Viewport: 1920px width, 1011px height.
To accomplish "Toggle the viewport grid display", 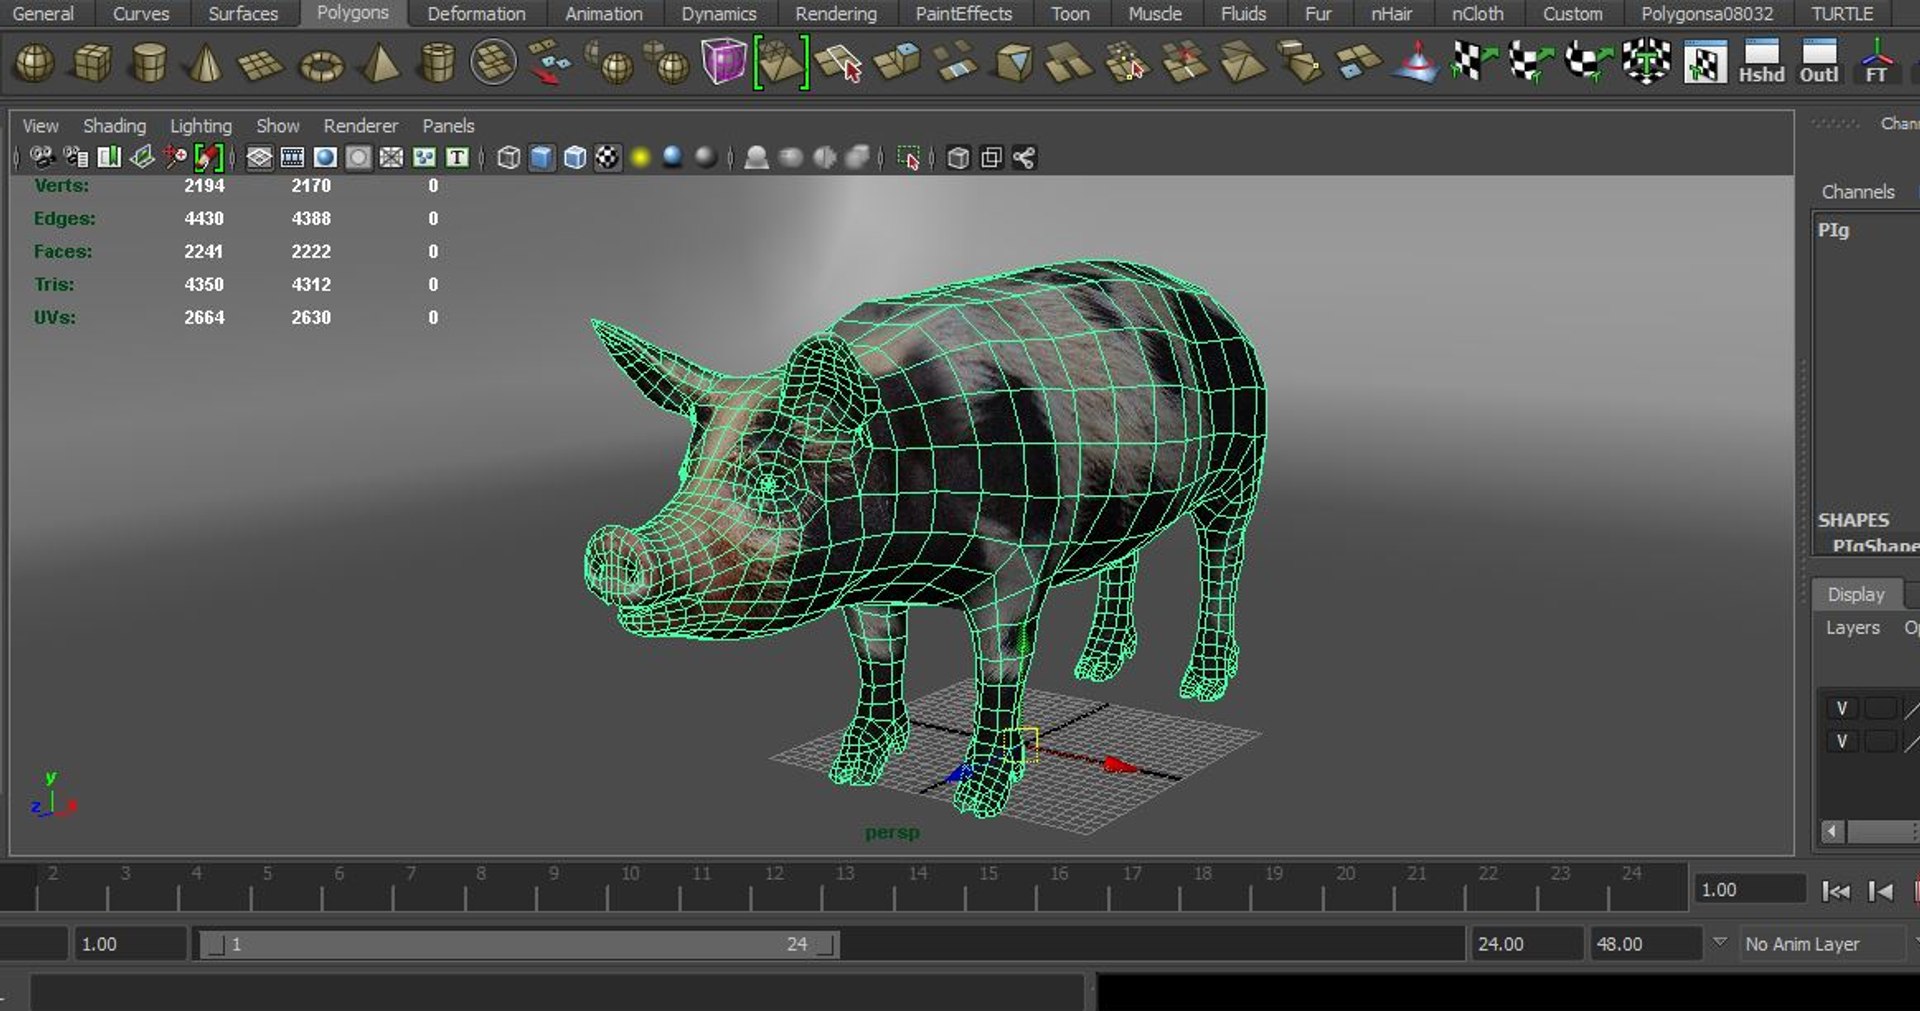I will (x=259, y=157).
